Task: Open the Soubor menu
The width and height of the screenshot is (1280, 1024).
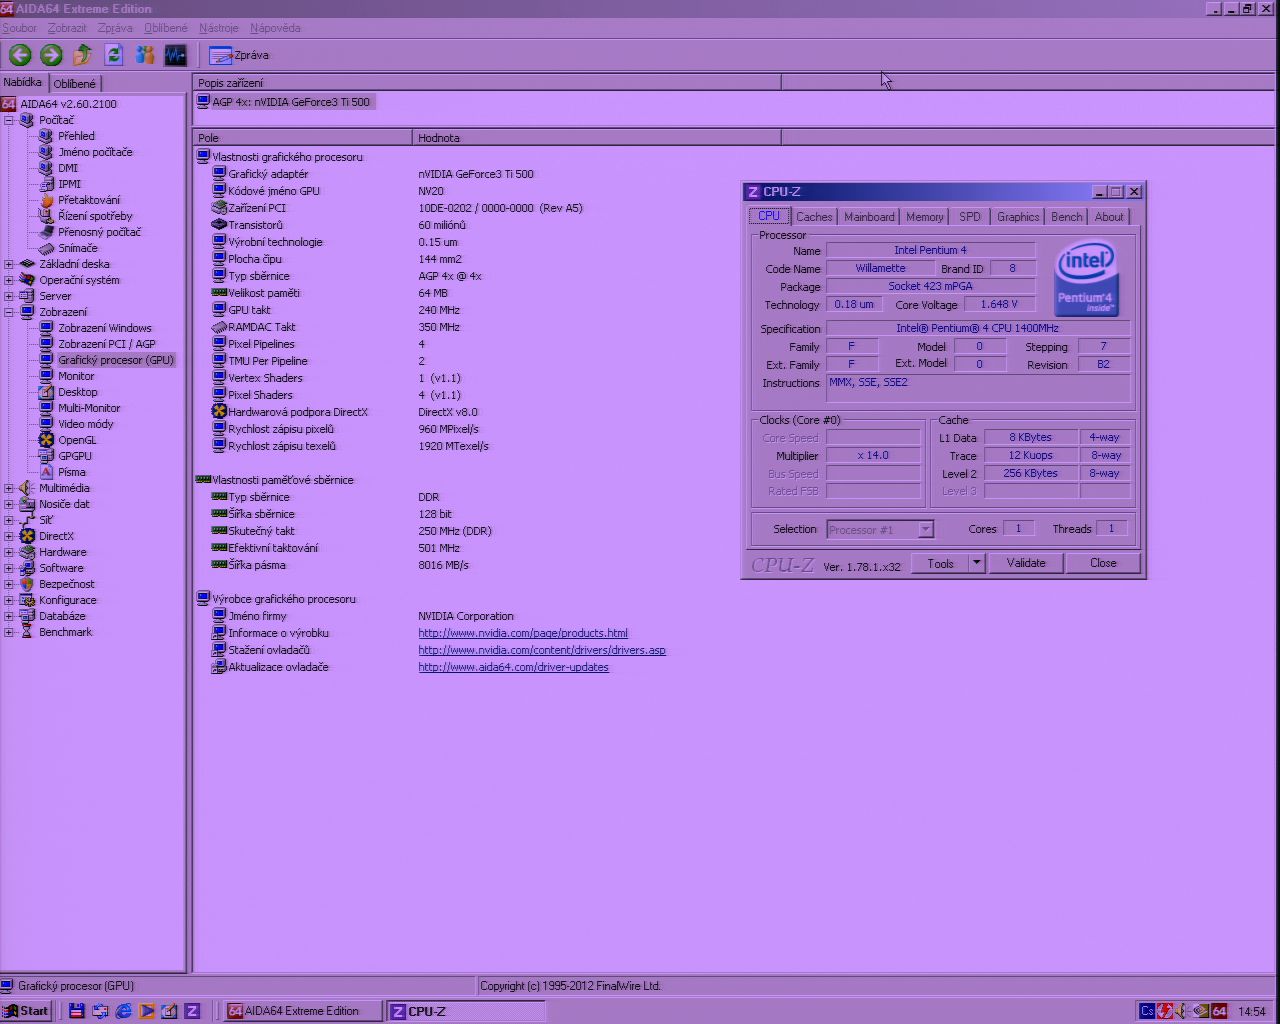Action: point(20,28)
